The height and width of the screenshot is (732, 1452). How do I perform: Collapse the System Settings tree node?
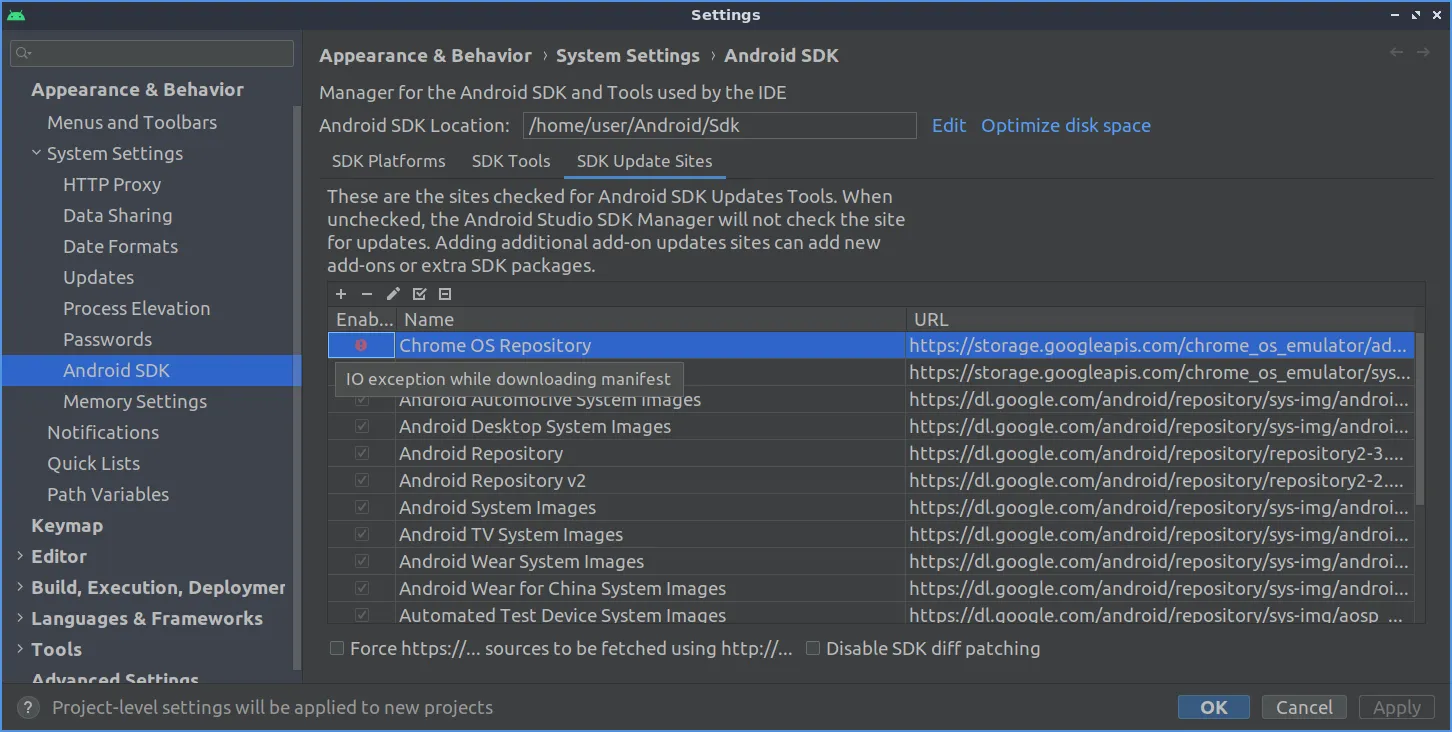[37, 153]
